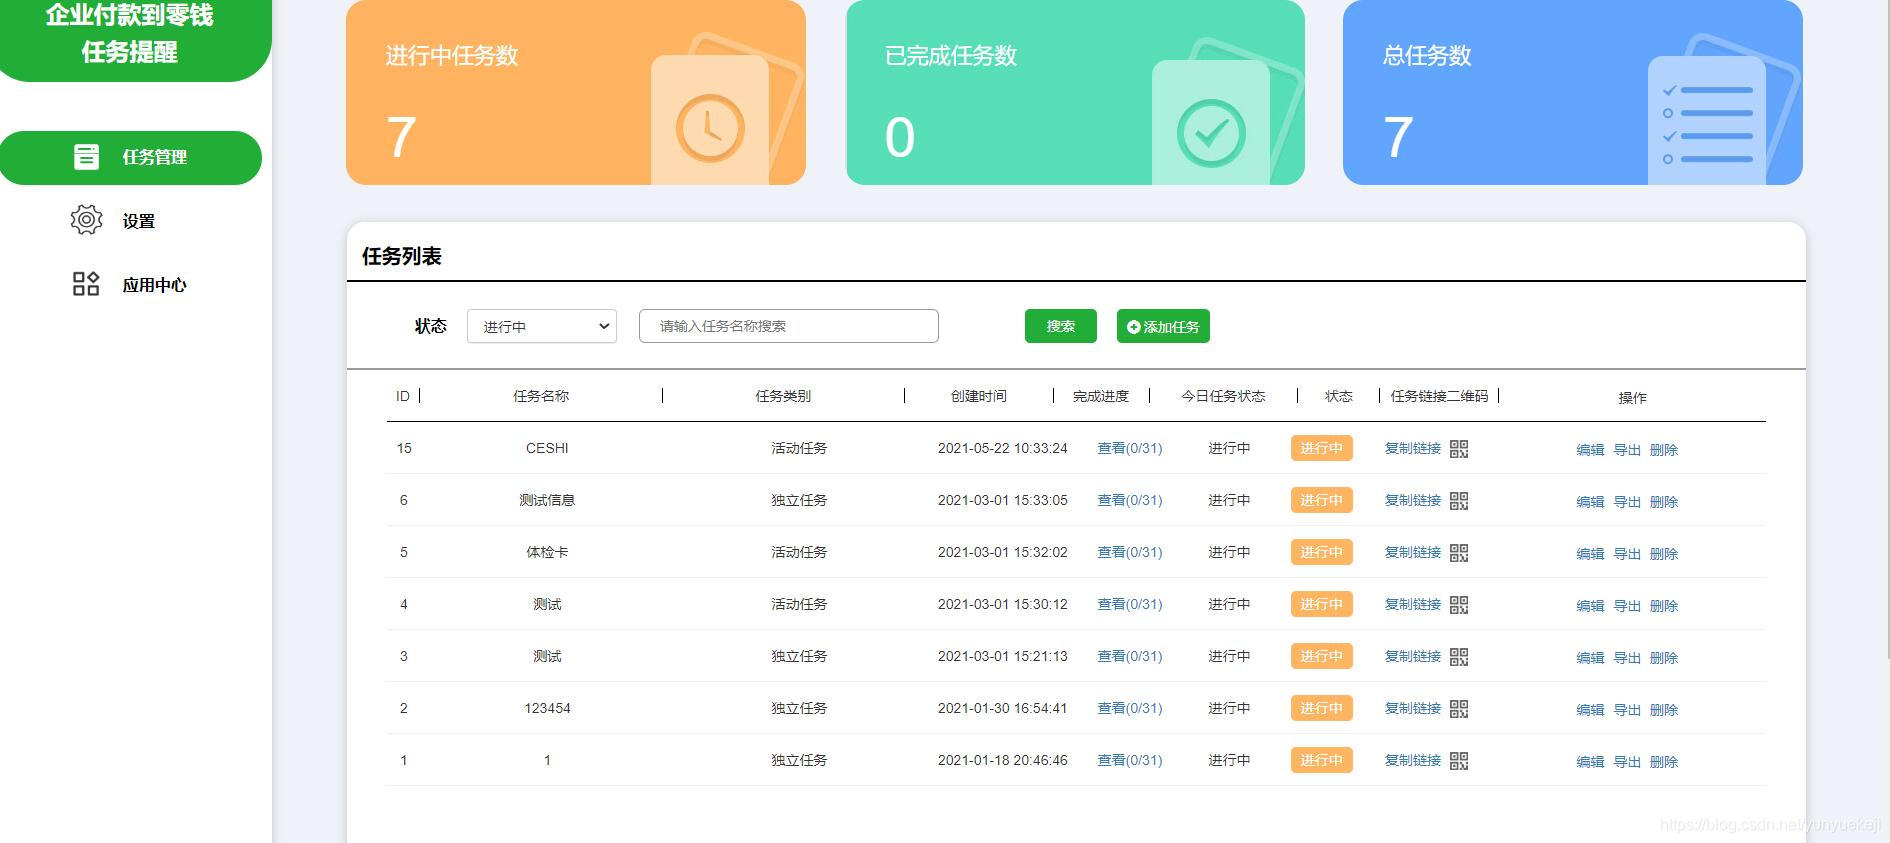1890x843 pixels.
Task: Export task ID 4
Action: coord(1627,606)
